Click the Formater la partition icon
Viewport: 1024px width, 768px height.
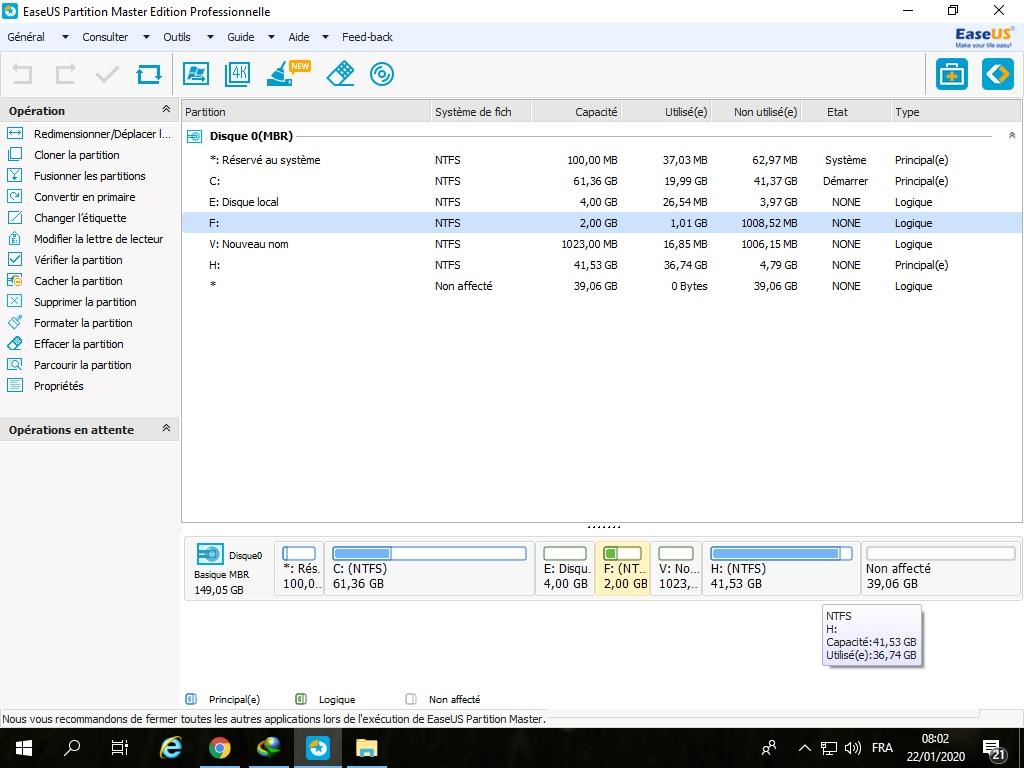pos(14,322)
